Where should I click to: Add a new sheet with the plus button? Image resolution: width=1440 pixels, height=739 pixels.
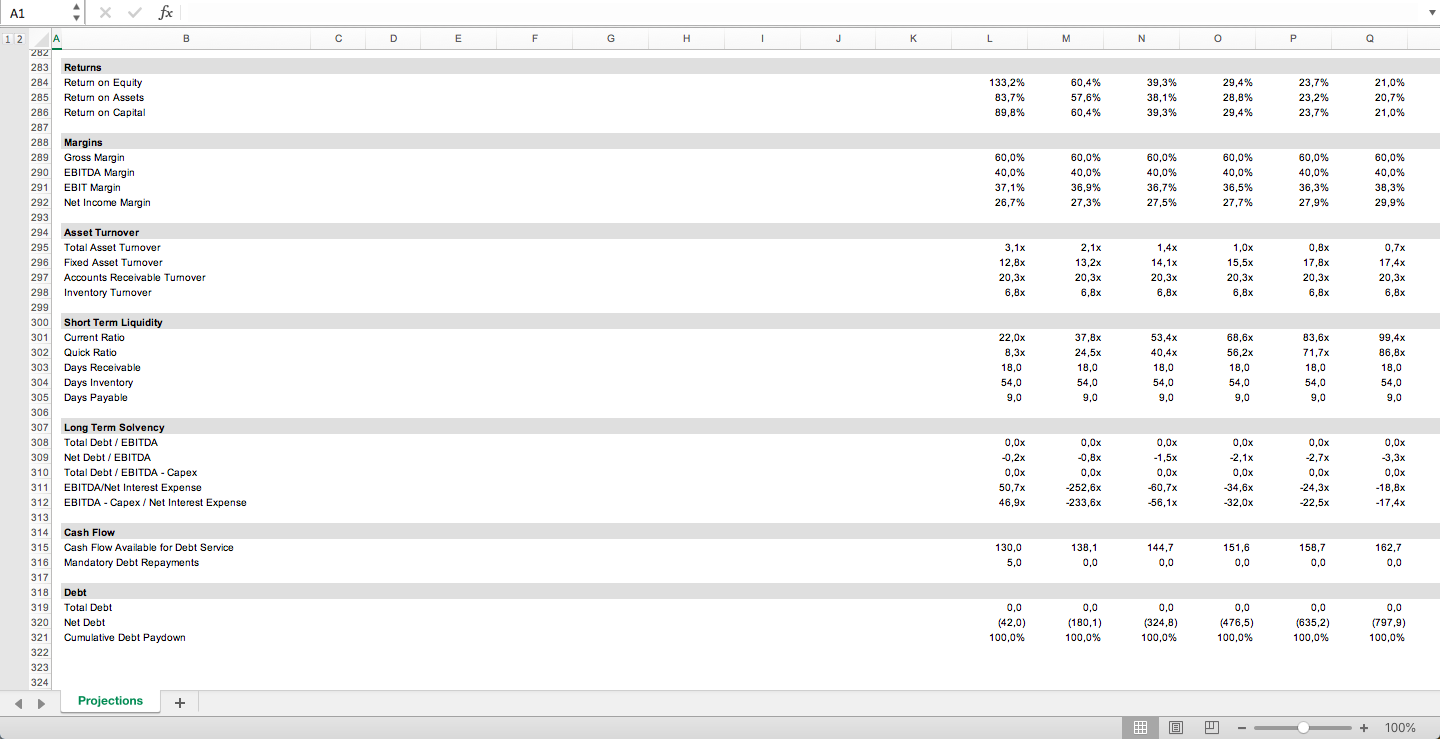(180, 703)
